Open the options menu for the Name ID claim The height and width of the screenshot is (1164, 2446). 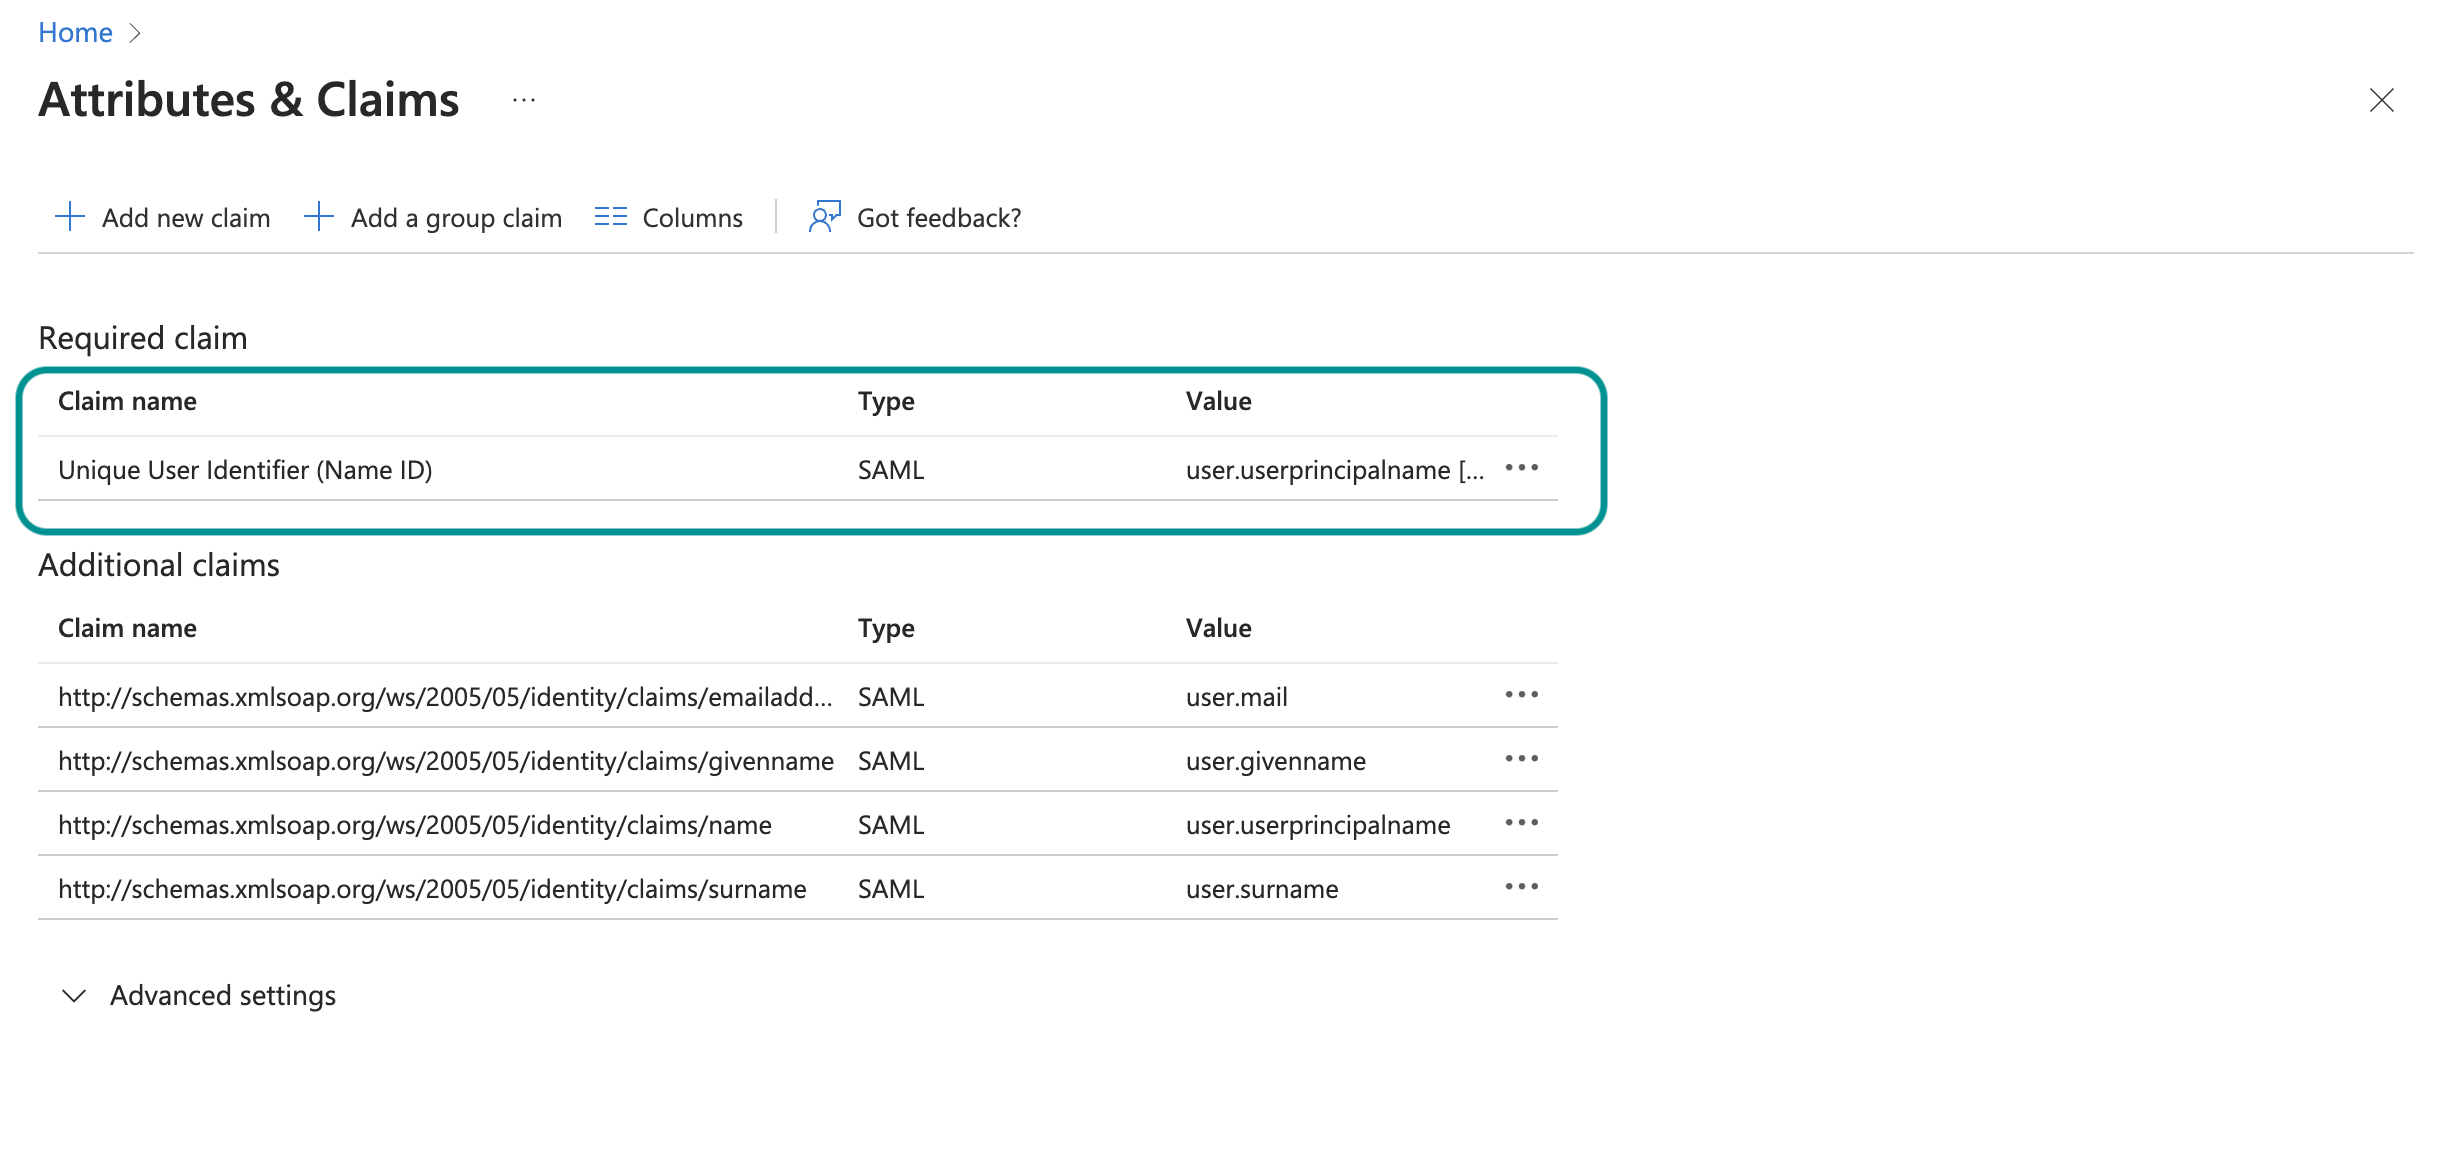click(1521, 468)
